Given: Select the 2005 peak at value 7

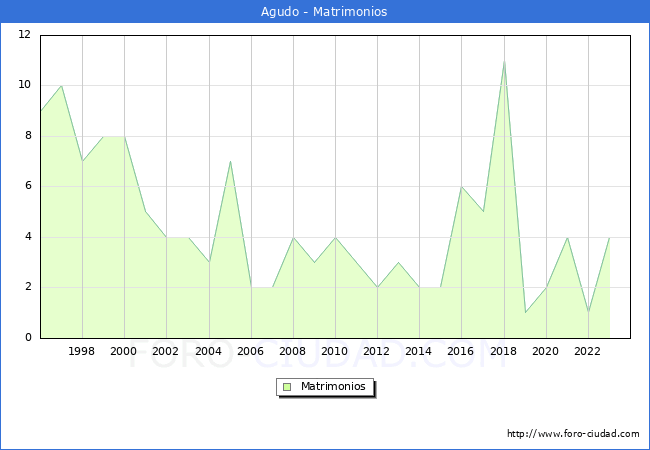Looking at the screenshot, I should point(230,161).
